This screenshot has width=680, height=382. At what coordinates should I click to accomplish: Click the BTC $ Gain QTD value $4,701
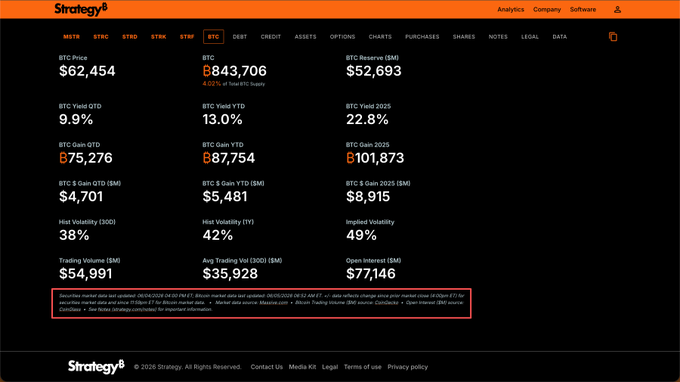[81, 197]
